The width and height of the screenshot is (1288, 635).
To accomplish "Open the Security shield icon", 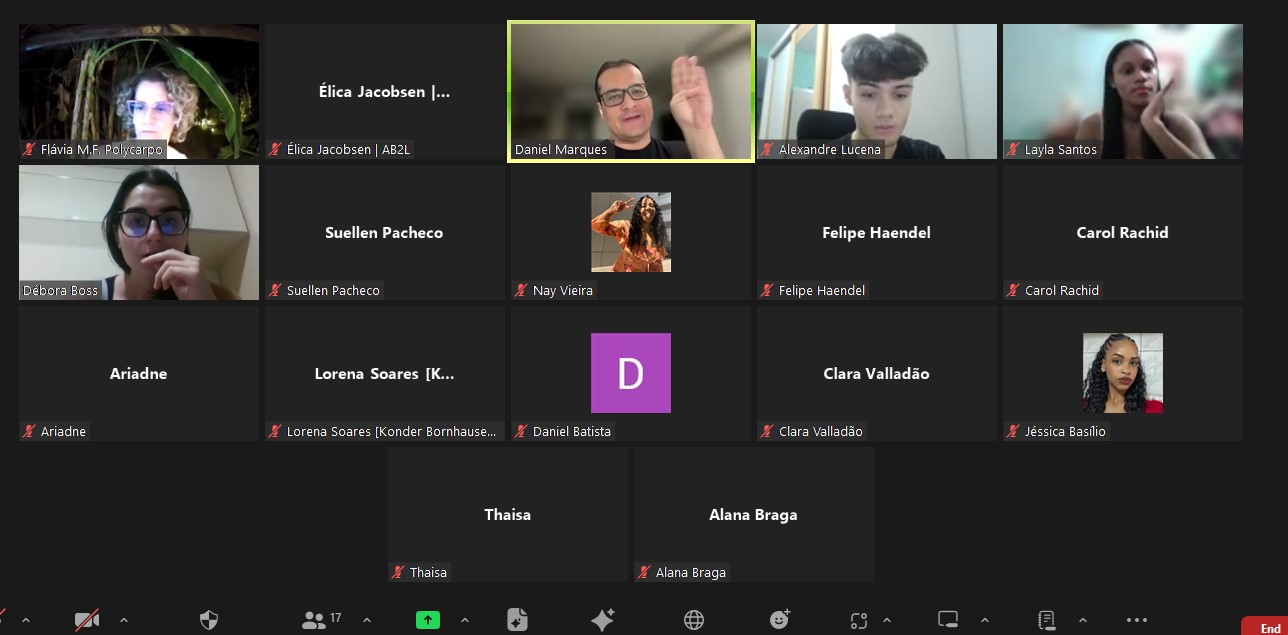I will 209,620.
